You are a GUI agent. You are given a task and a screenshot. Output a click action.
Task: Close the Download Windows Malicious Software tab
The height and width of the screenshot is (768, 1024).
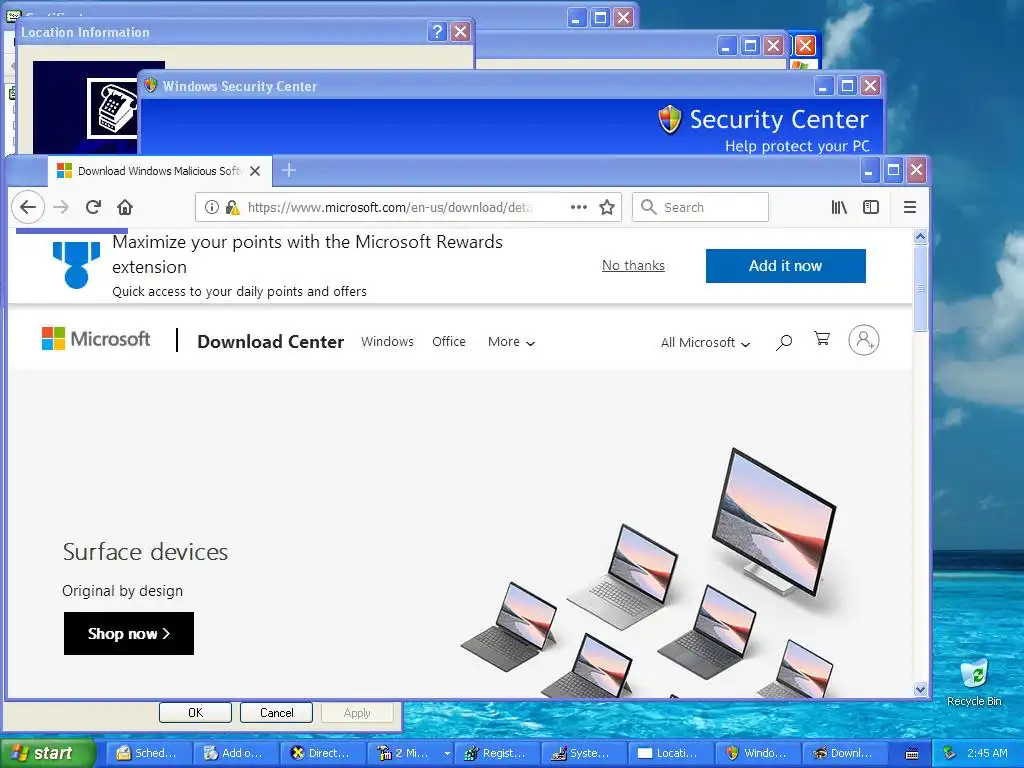coord(255,171)
